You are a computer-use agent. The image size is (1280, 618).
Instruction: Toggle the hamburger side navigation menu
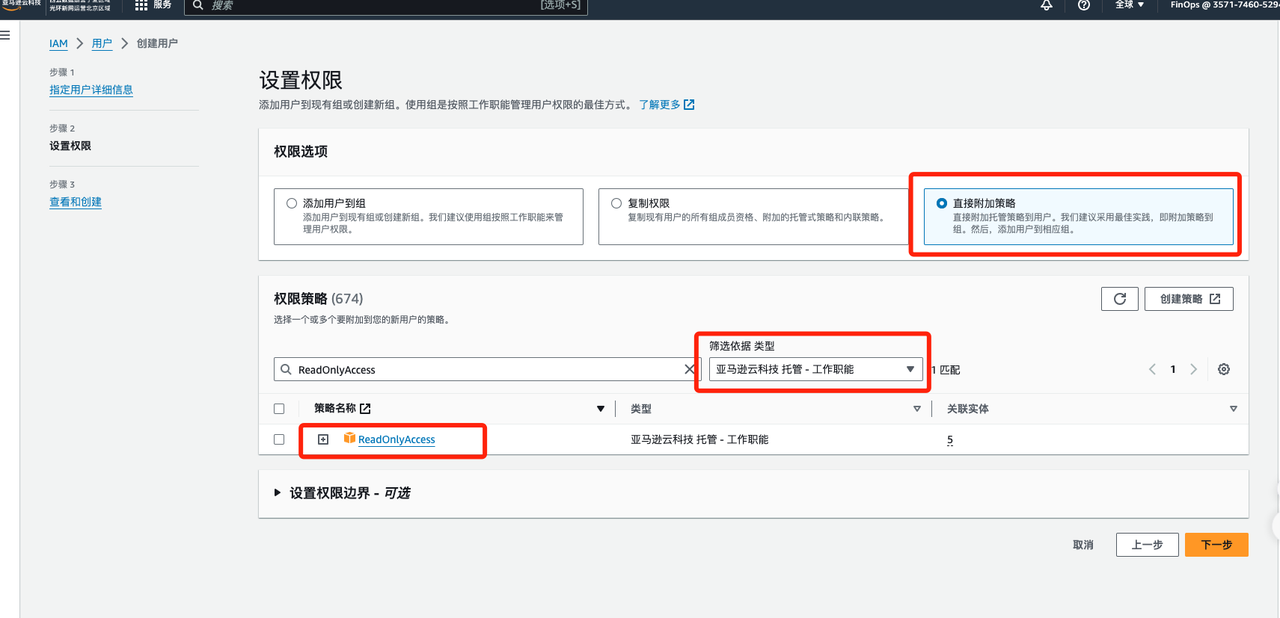5,35
